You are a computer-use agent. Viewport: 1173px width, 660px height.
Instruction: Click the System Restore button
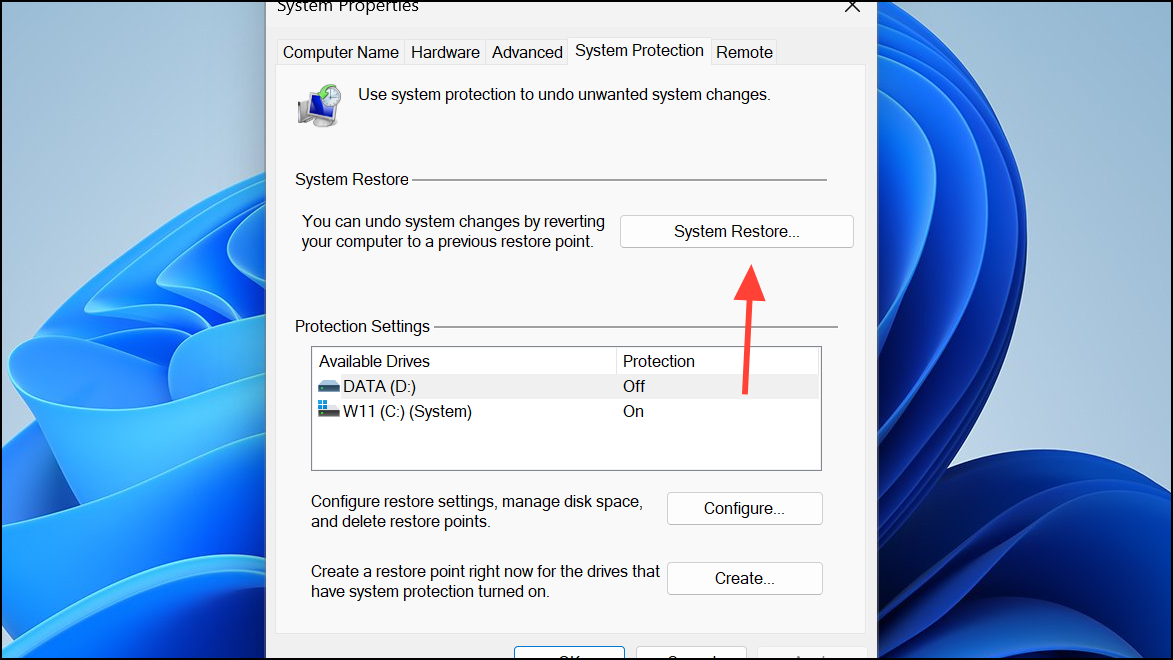click(736, 231)
